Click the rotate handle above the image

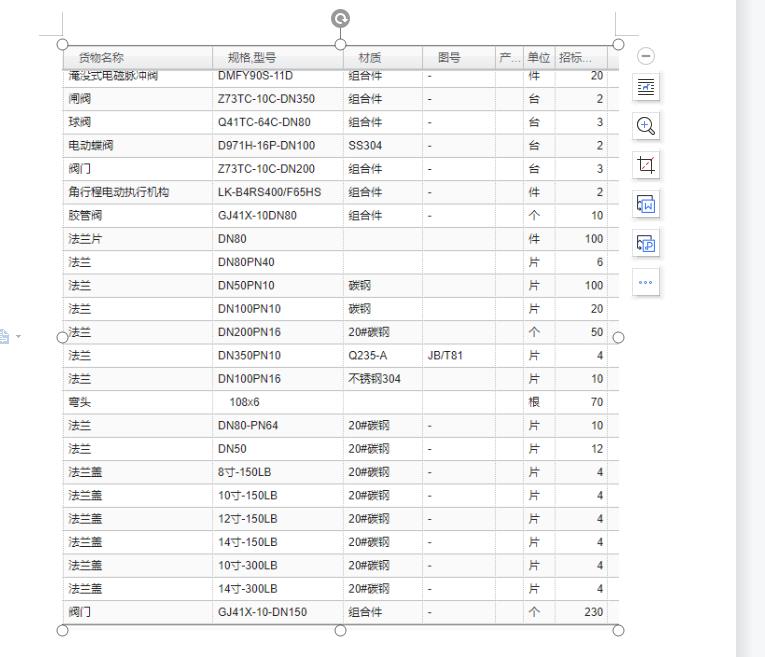click(340, 19)
